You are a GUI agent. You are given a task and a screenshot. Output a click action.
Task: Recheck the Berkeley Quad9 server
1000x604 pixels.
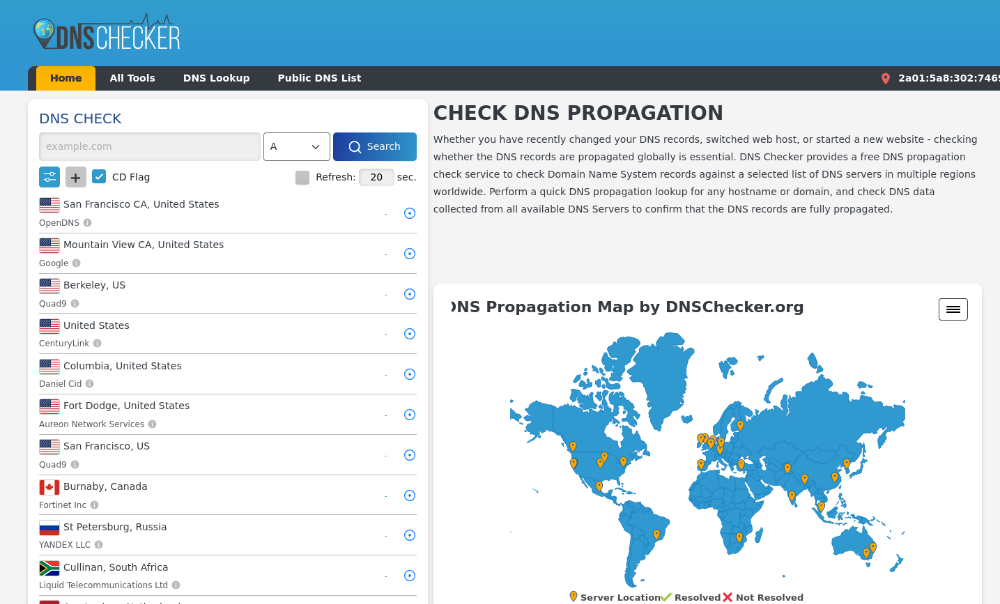(x=410, y=294)
